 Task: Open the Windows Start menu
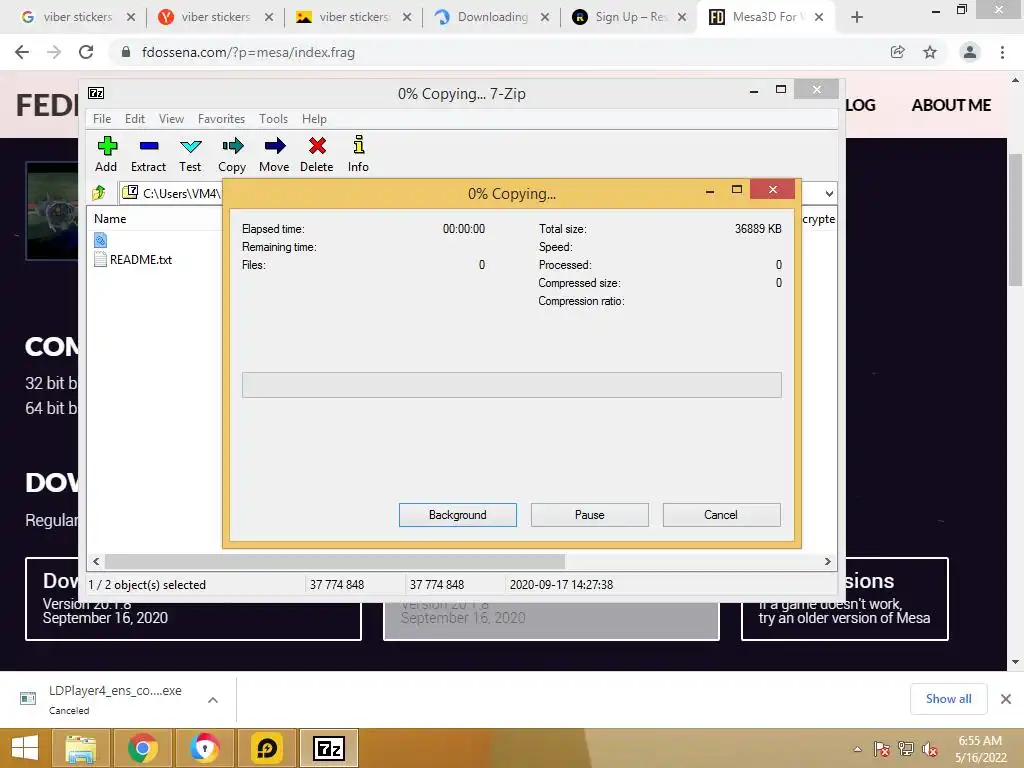coord(25,748)
